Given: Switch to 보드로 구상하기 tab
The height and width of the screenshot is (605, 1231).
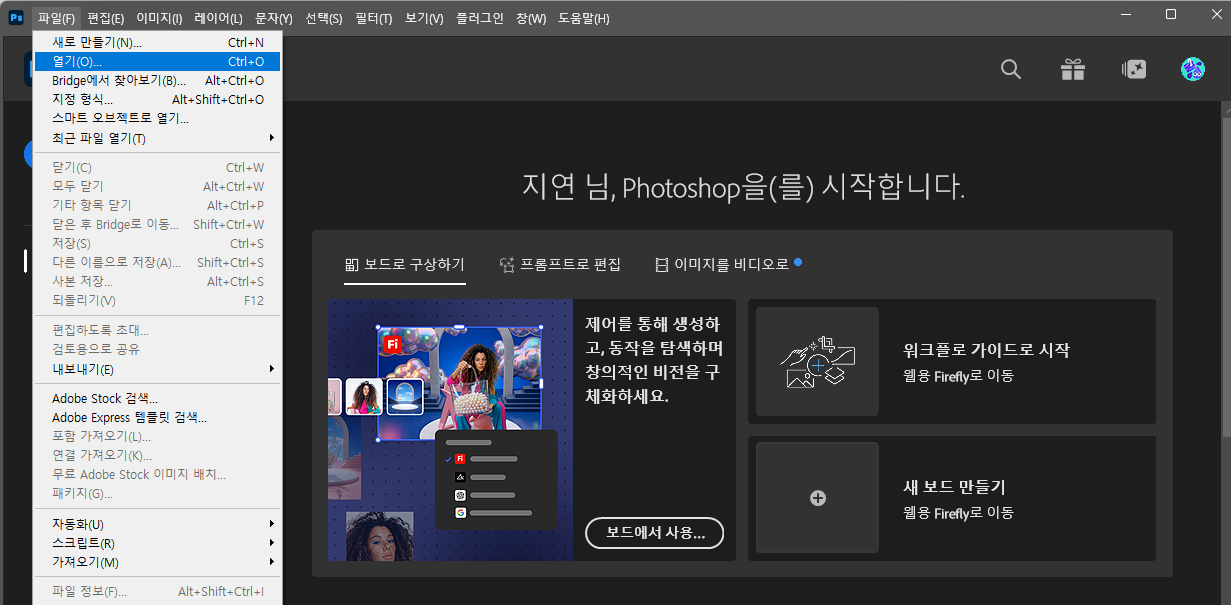Looking at the screenshot, I should tap(405, 264).
